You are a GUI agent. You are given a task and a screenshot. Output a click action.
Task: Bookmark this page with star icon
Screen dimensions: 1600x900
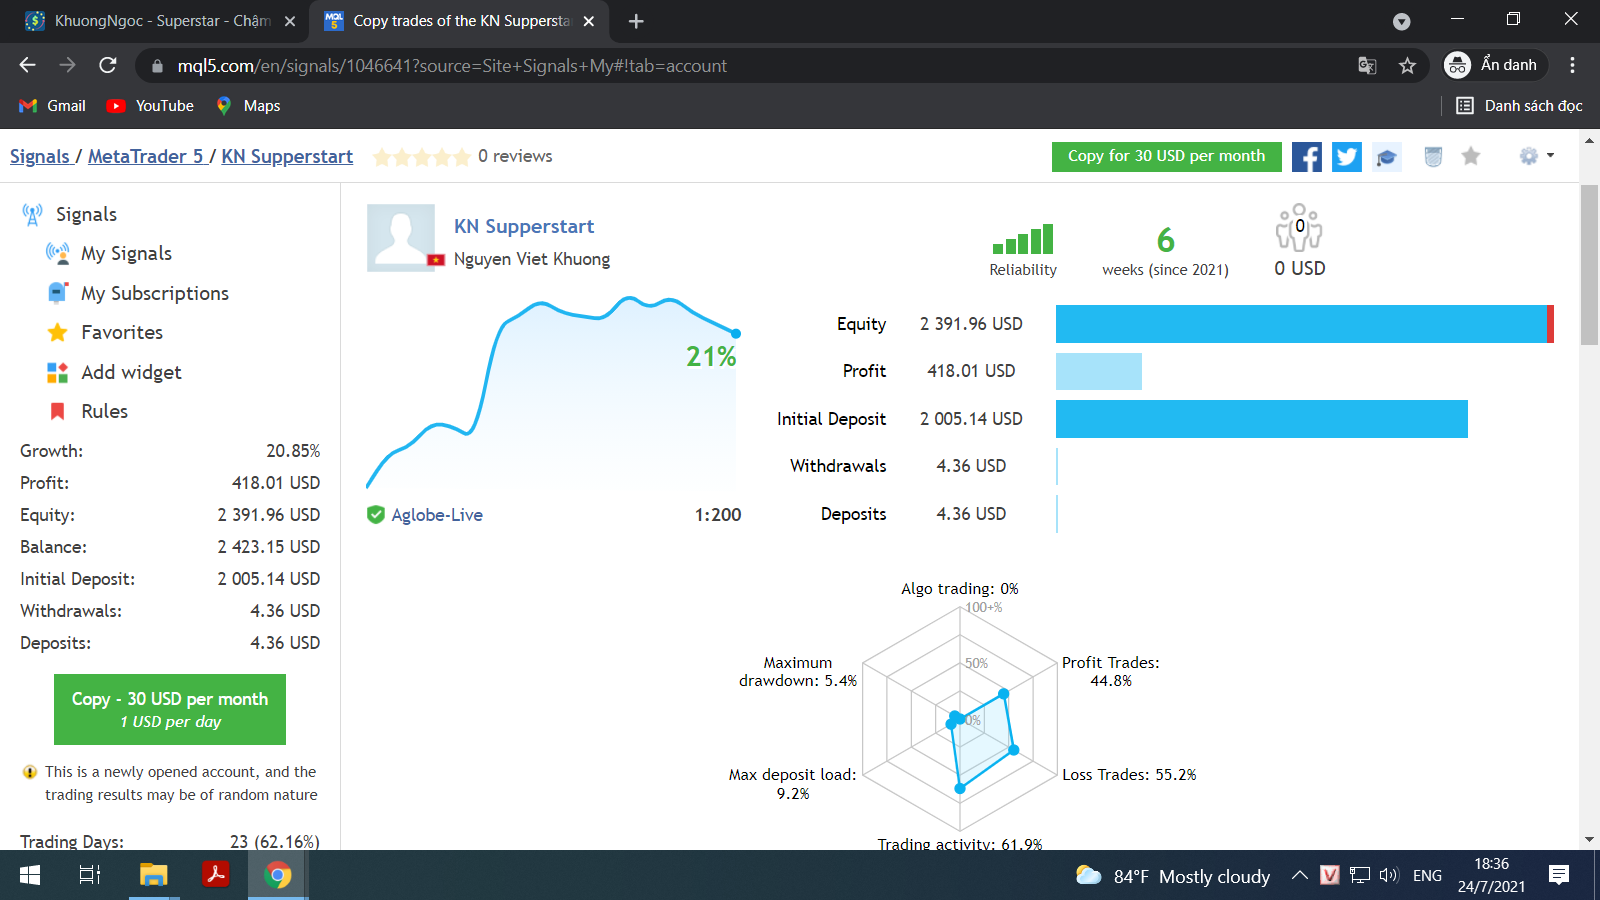click(1408, 66)
